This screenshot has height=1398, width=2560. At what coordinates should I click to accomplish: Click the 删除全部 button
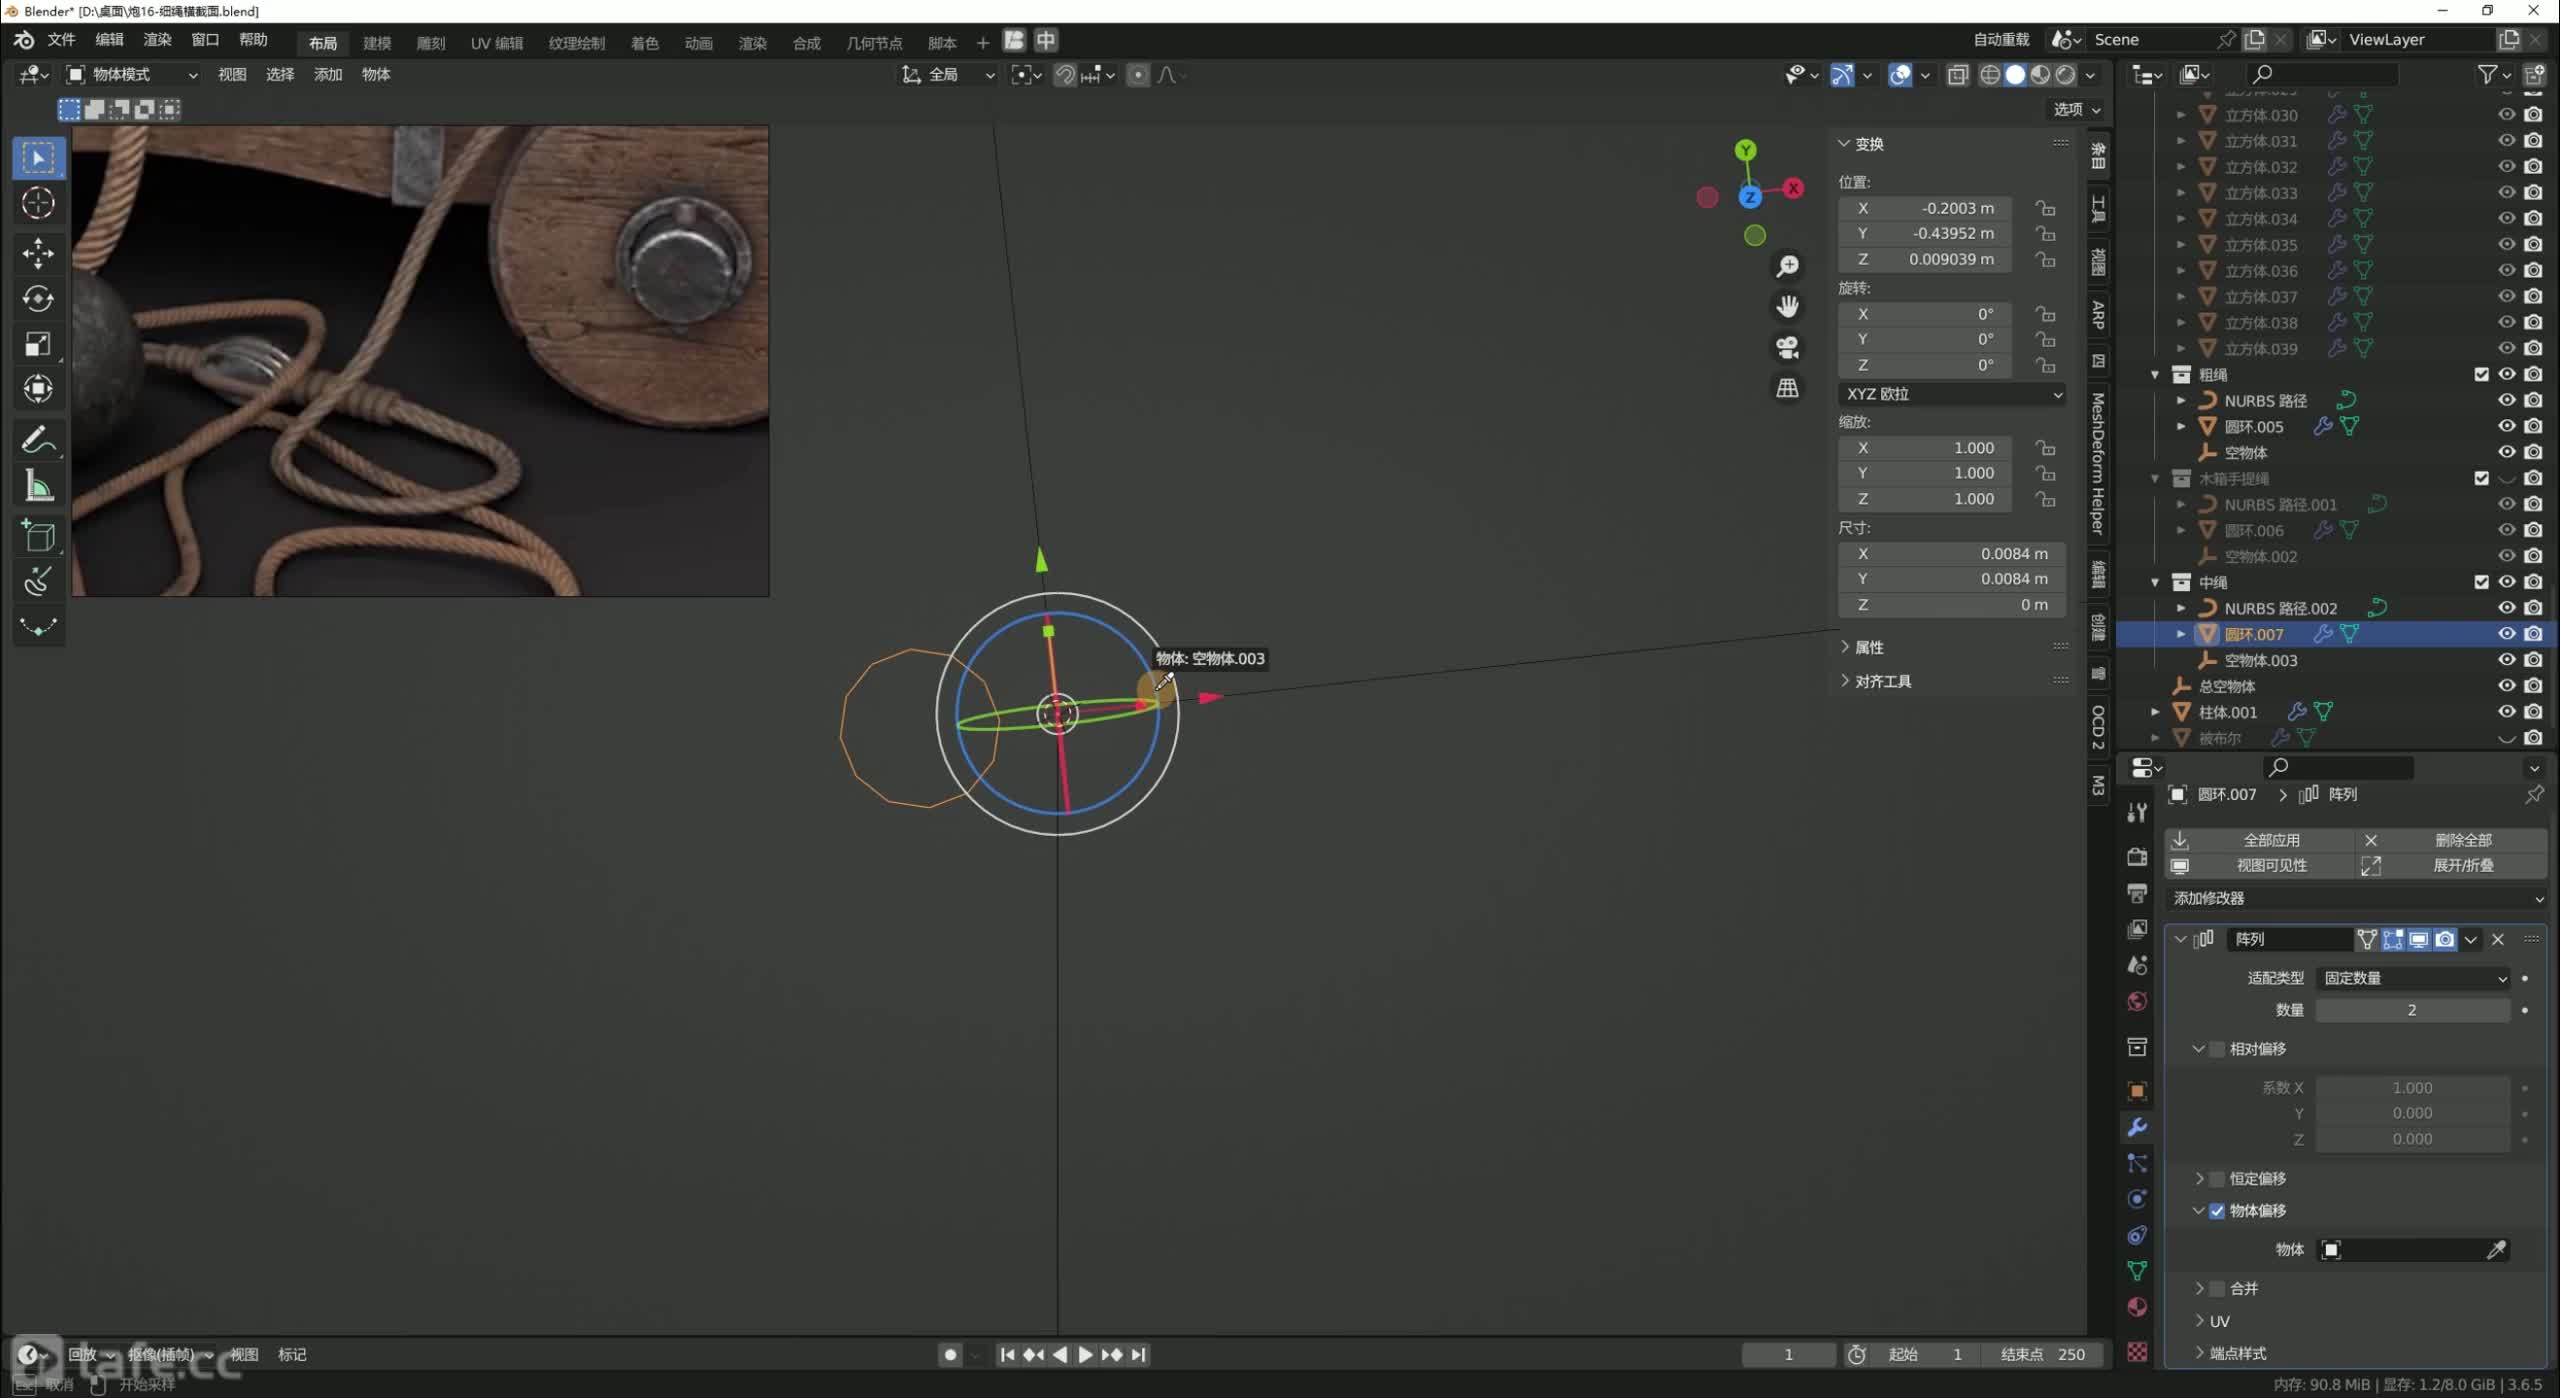point(2451,840)
